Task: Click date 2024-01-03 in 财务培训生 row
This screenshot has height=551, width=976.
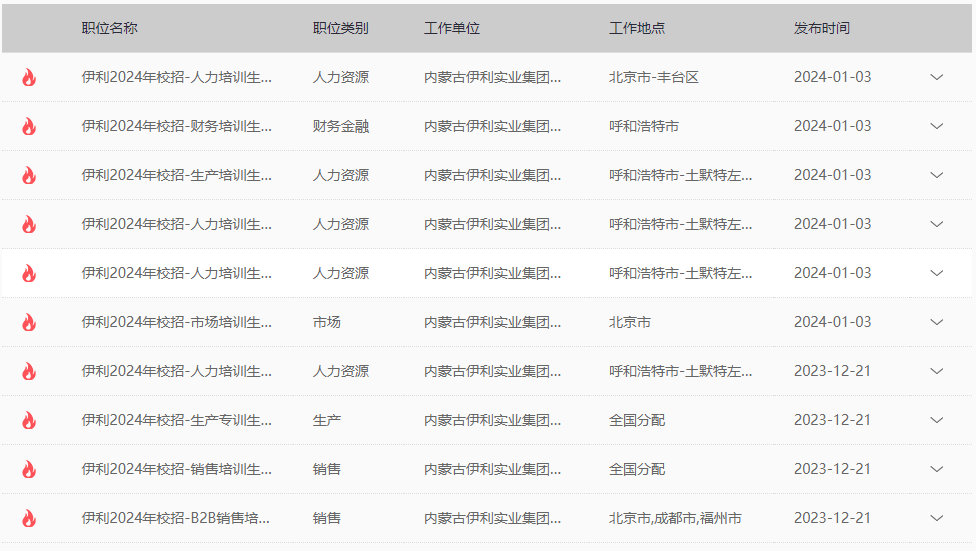Action: (832, 126)
